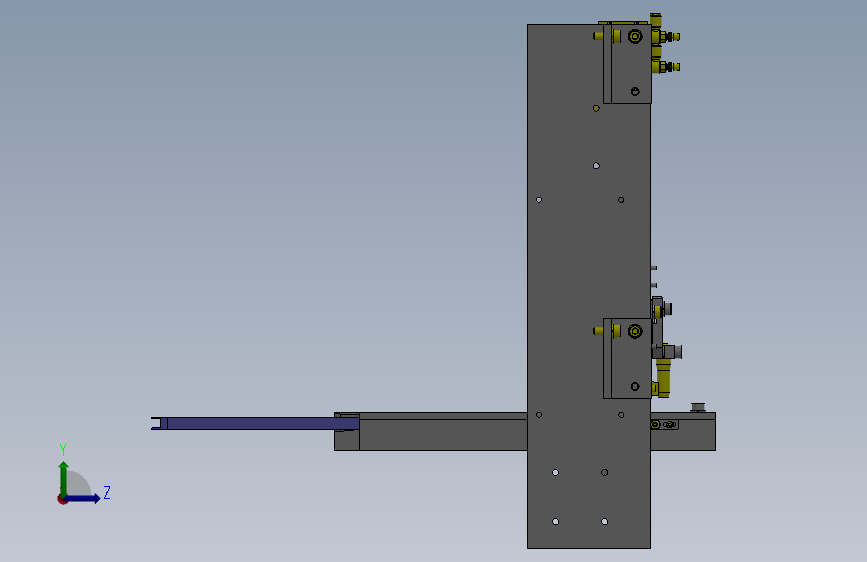Select the sensor bracket on the base's right section
This screenshot has width=867, height=562.
664,425
